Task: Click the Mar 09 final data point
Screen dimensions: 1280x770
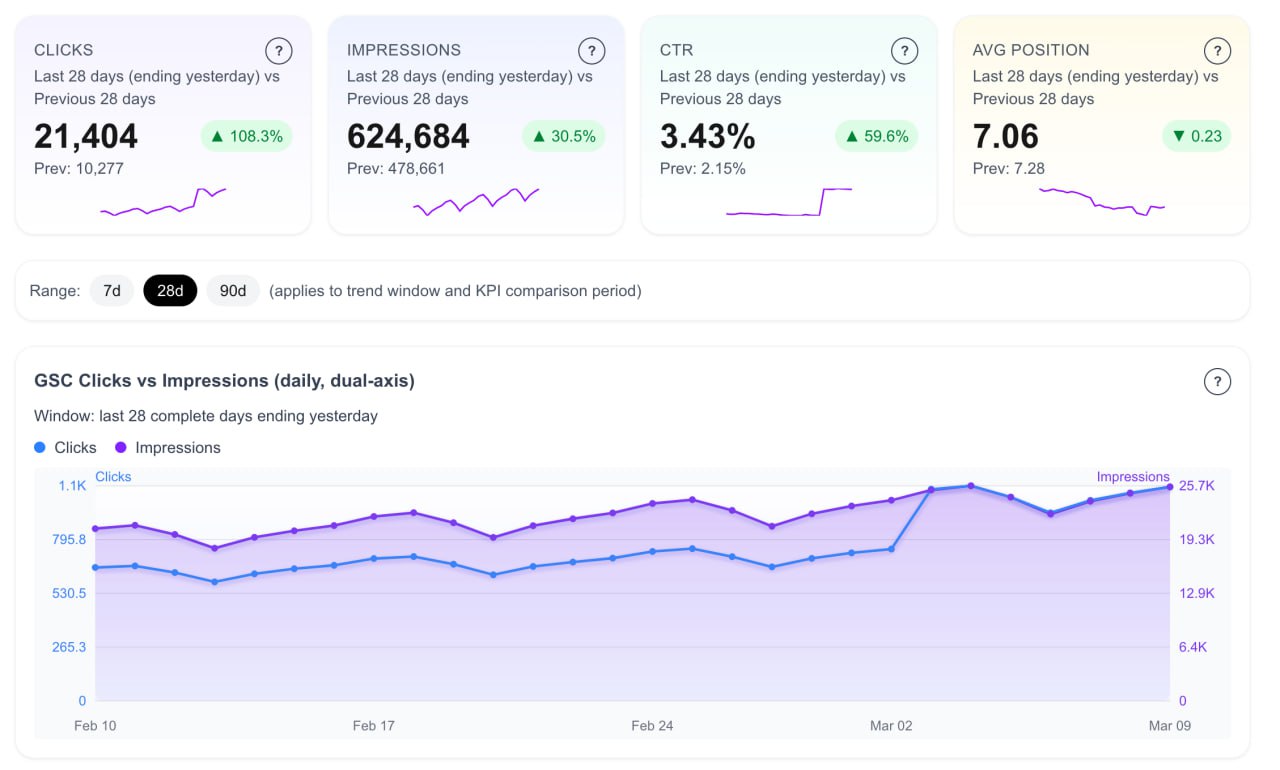Action: pyautogui.click(x=1169, y=487)
